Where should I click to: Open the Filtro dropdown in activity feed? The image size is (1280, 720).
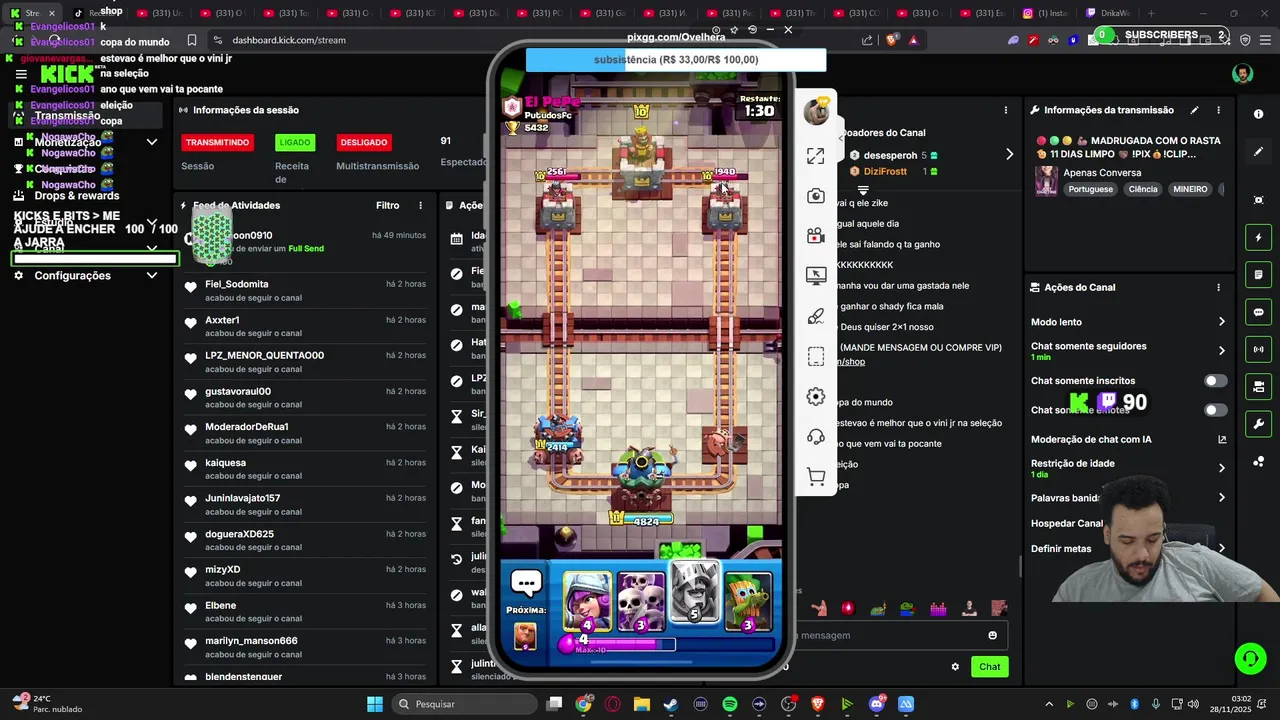tap(387, 205)
